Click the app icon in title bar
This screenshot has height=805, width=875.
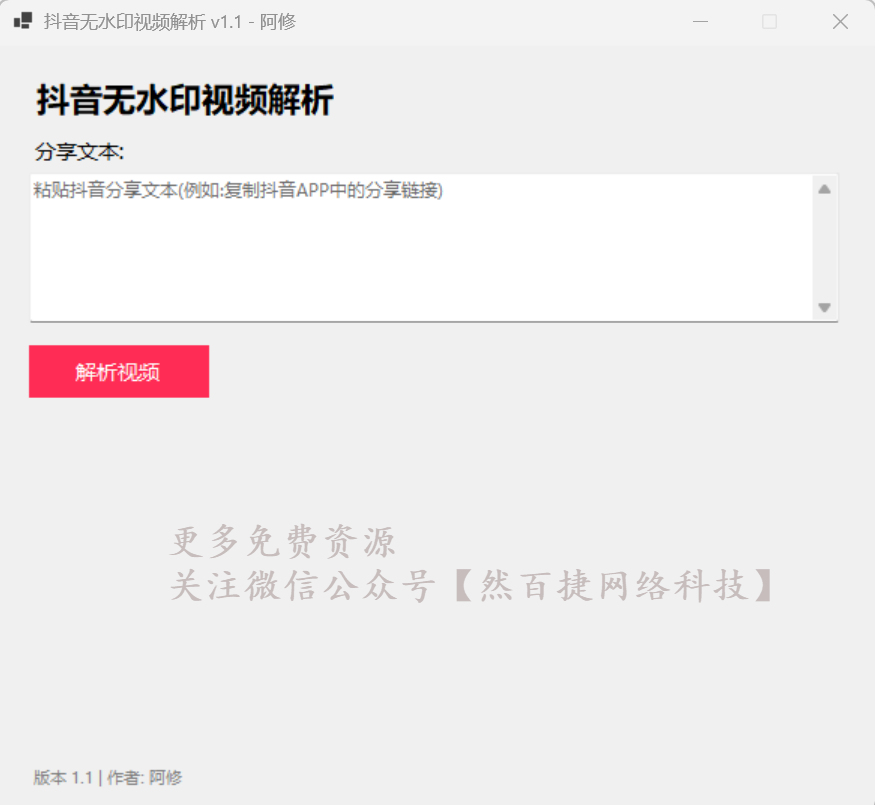pyautogui.click(x=23, y=21)
